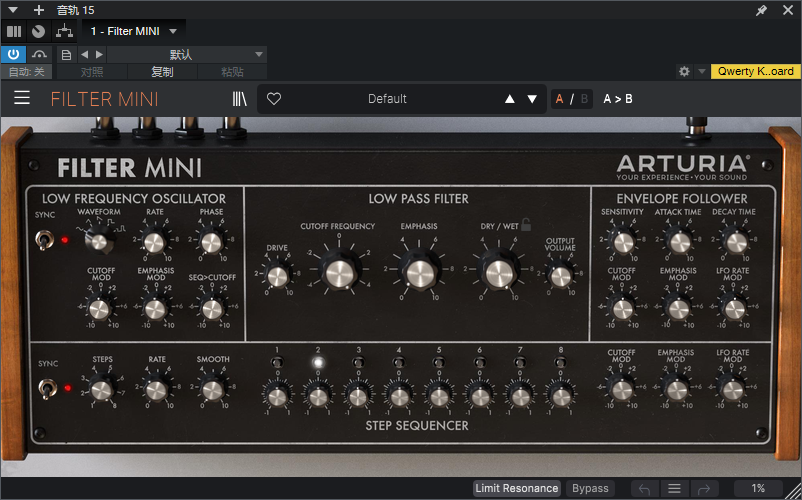Viewport: 802px width, 500px height.
Task: Click the A > B copy button
Action: pos(617,99)
